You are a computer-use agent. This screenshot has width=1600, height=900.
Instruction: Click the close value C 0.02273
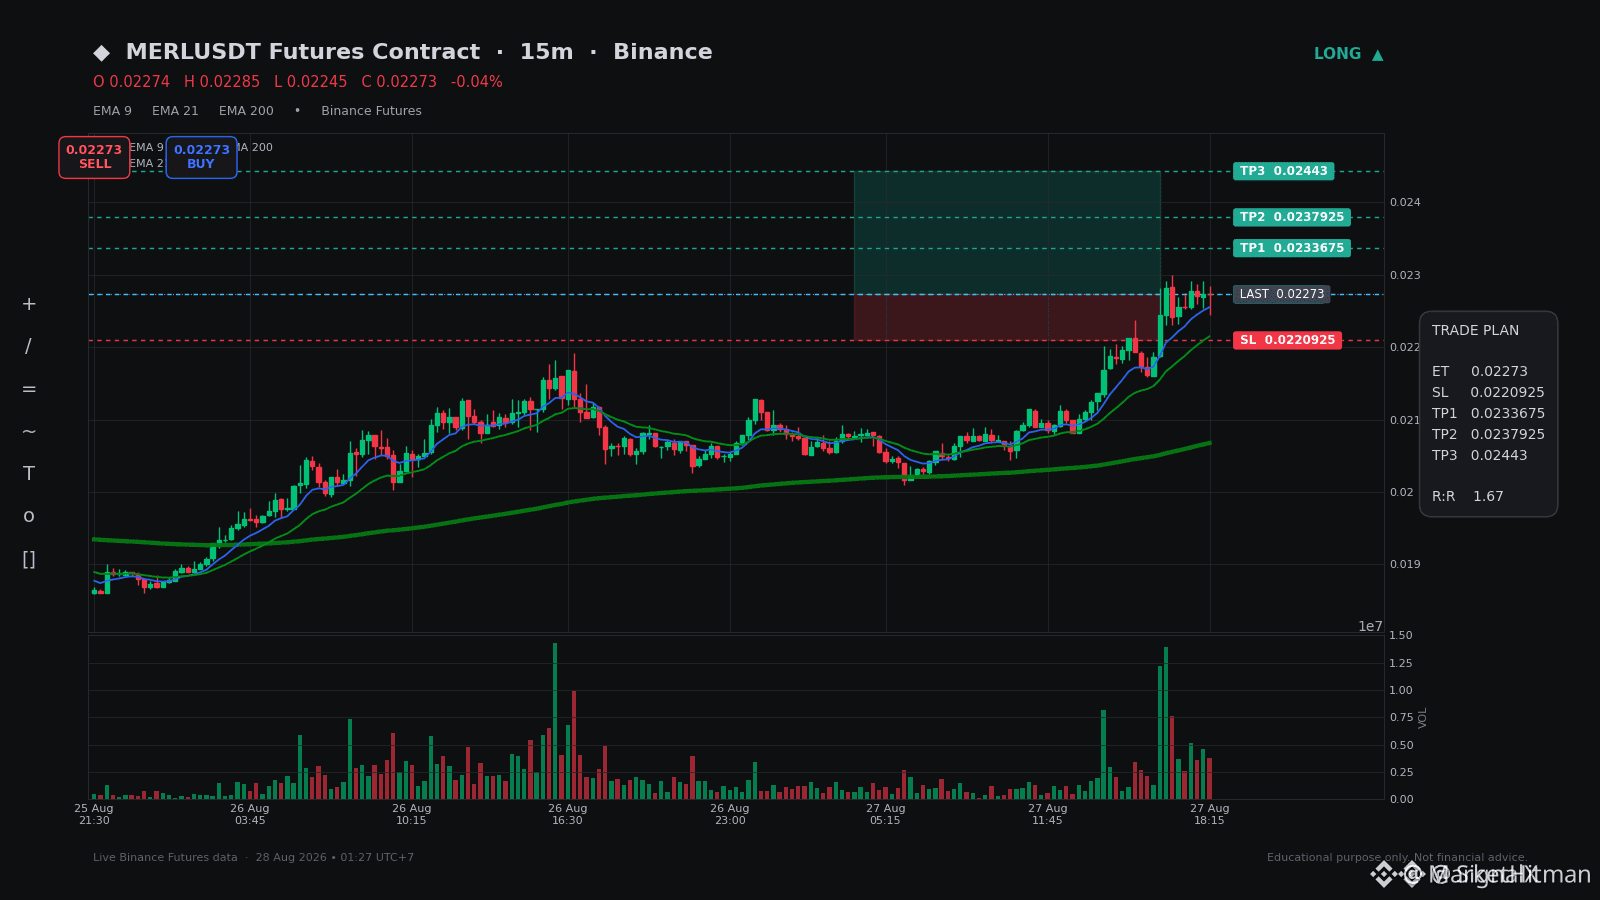pos(399,82)
